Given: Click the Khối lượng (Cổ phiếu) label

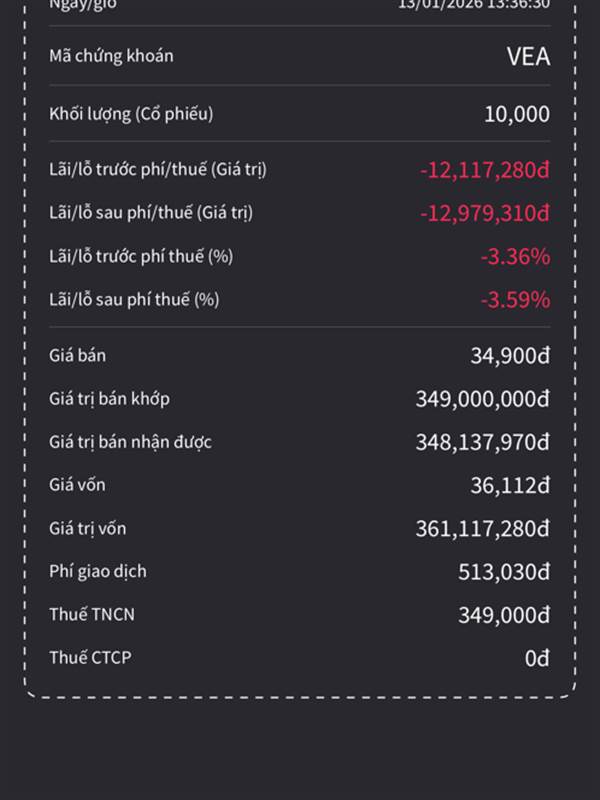Looking at the screenshot, I should [x=131, y=114].
